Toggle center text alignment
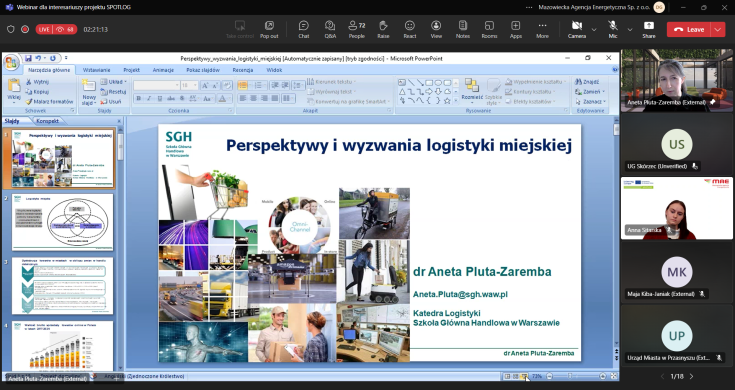This screenshot has width=735, height=390. pyautogui.click(x=254, y=98)
